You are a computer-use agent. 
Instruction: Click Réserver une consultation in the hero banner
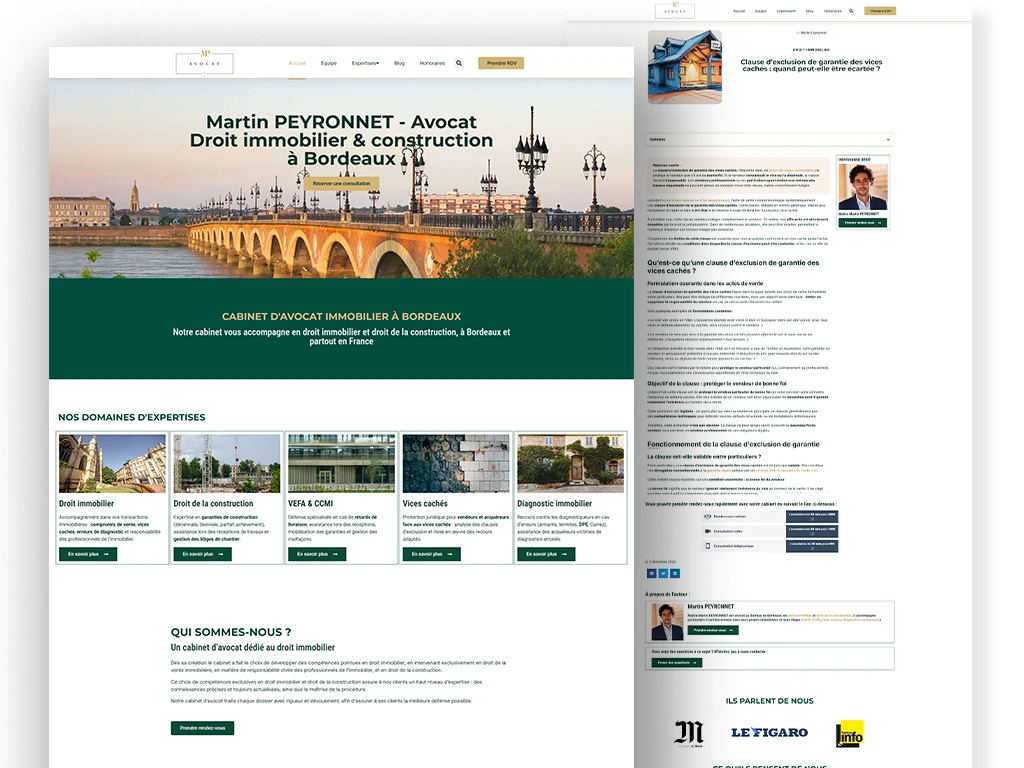[x=342, y=184]
